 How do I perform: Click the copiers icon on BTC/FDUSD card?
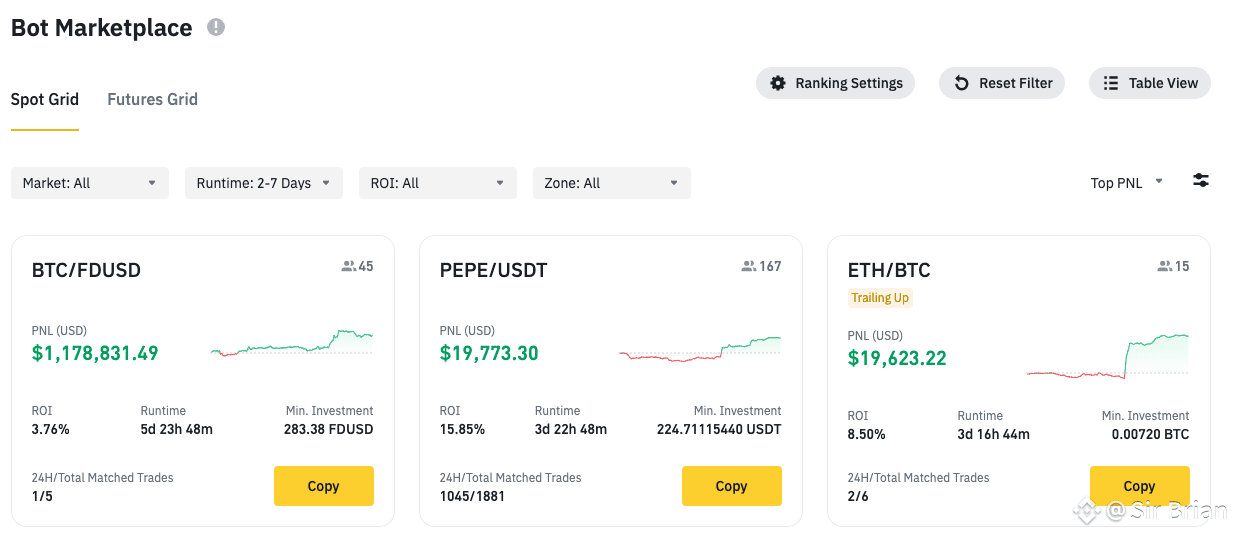pos(348,267)
